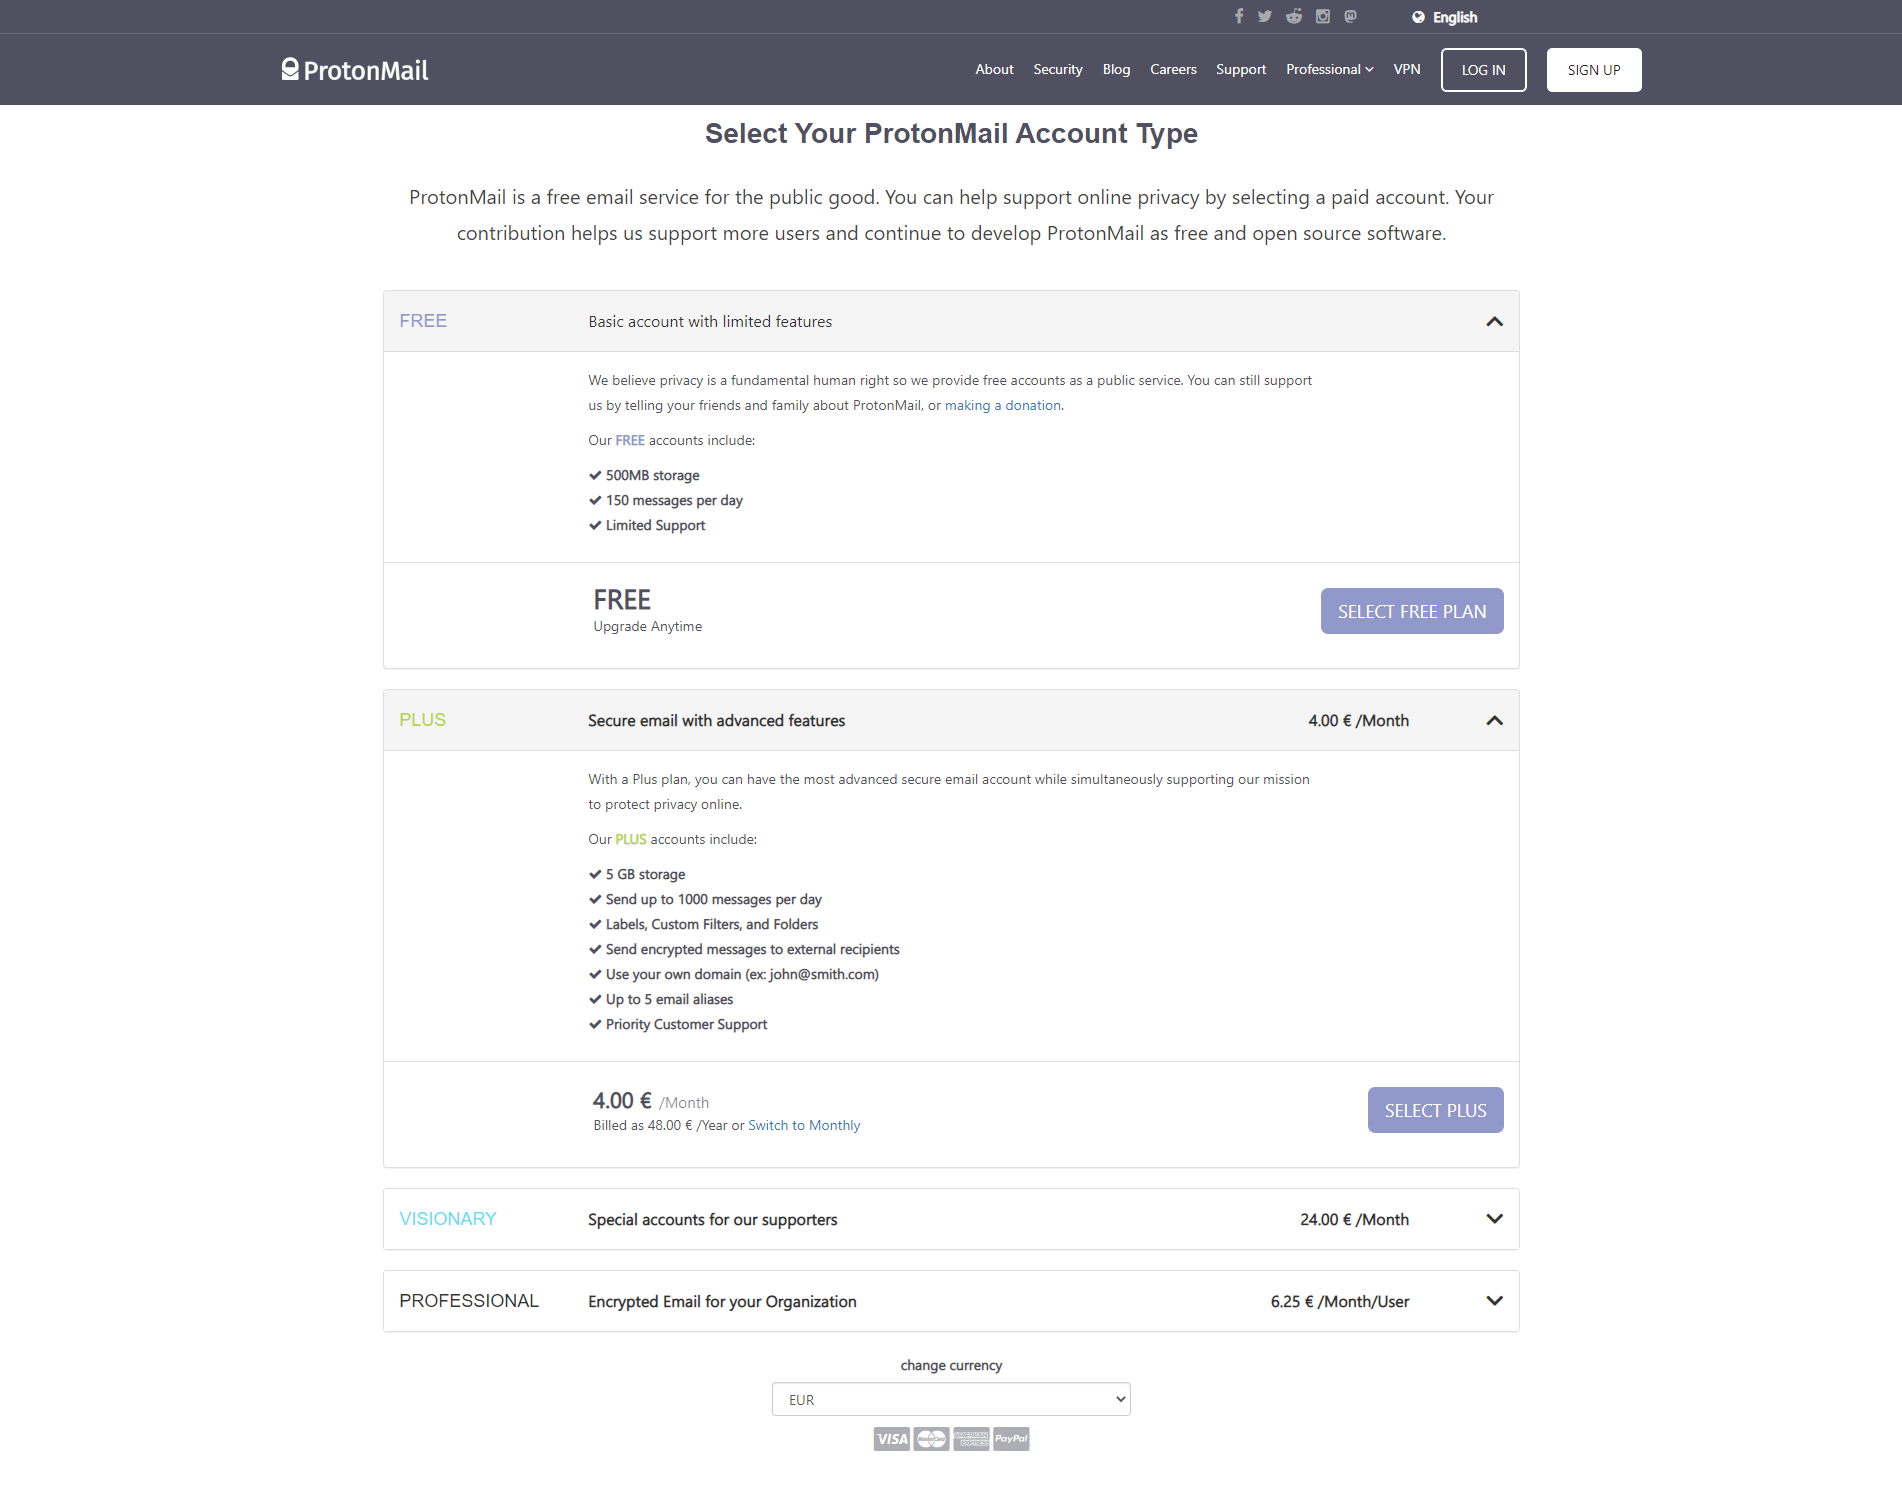This screenshot has width=1902, height=1488.
Task: Click 'Encrypted Email for your Organization' text
Action: (x=722, y=1302)
